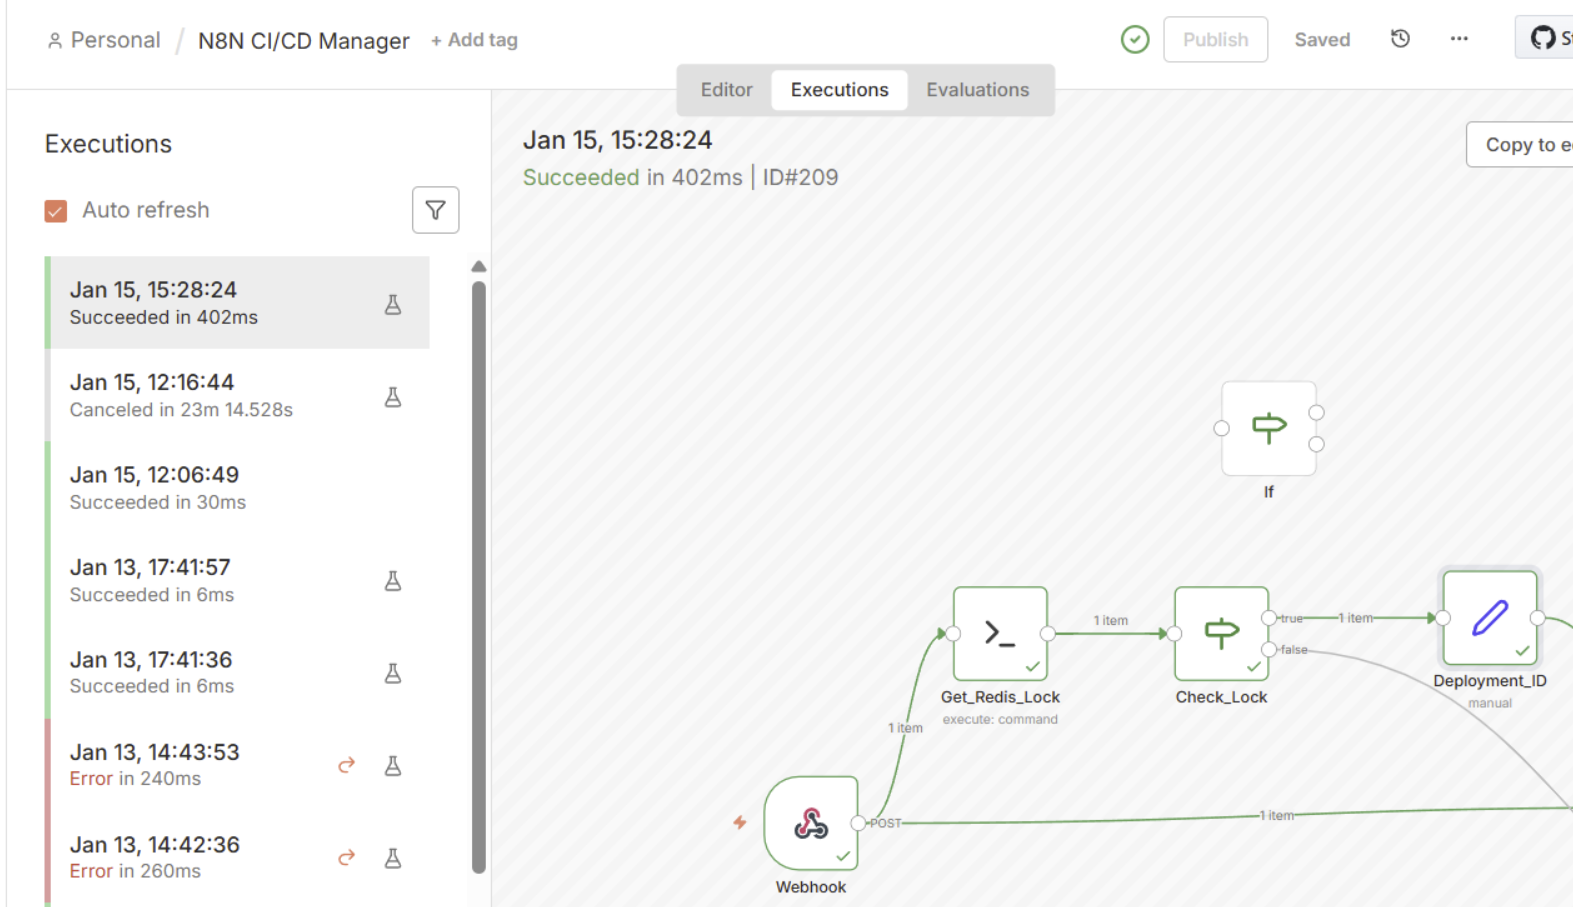Click the Saved status text
Viewport: 1573px width, 907px height.
pos(1322,40)
